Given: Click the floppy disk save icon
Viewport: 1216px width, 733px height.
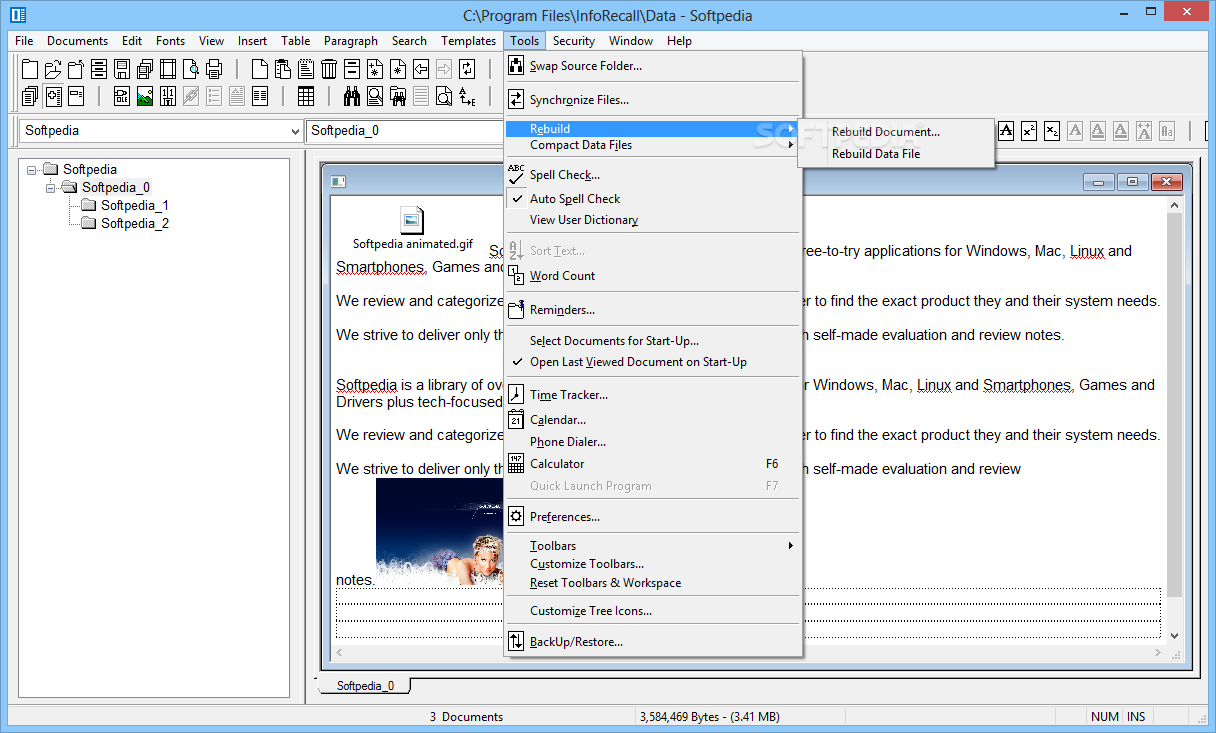Looking at the screenshot, I should point(122,69).
